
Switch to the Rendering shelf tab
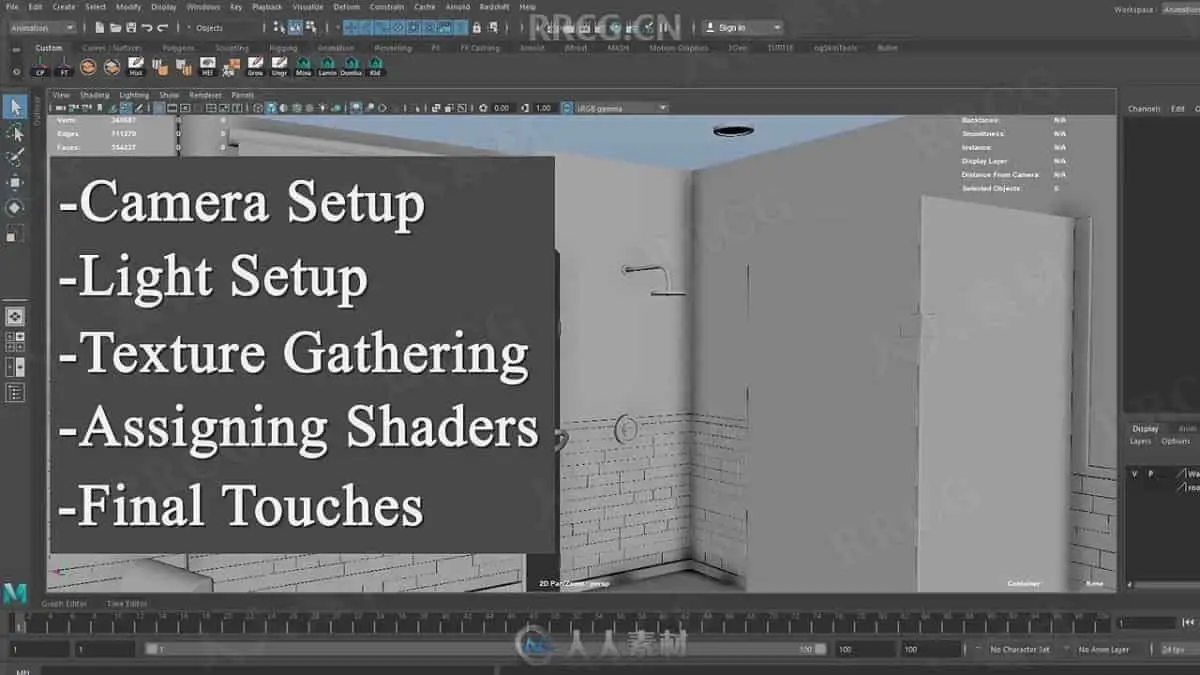393,47
